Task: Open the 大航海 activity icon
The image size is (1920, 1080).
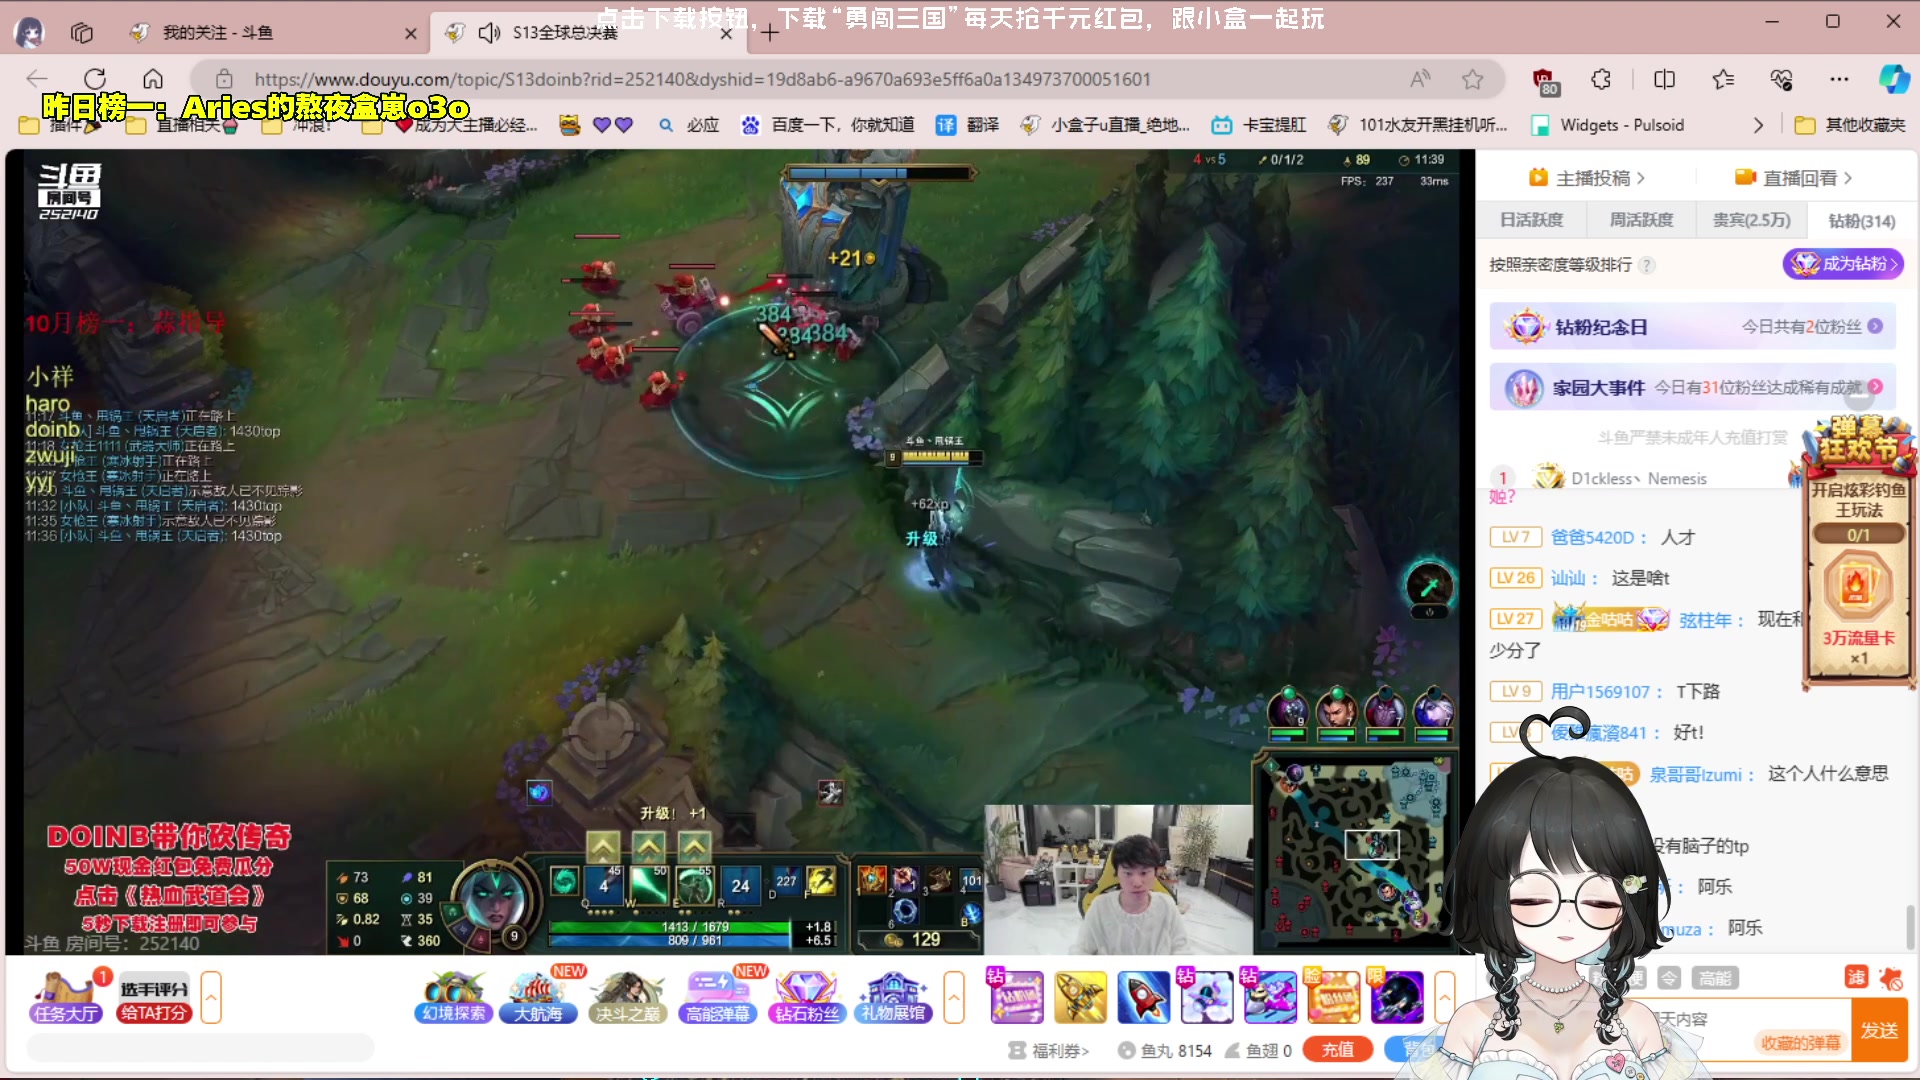Action: pyautogui.click(x=538, y=997)
